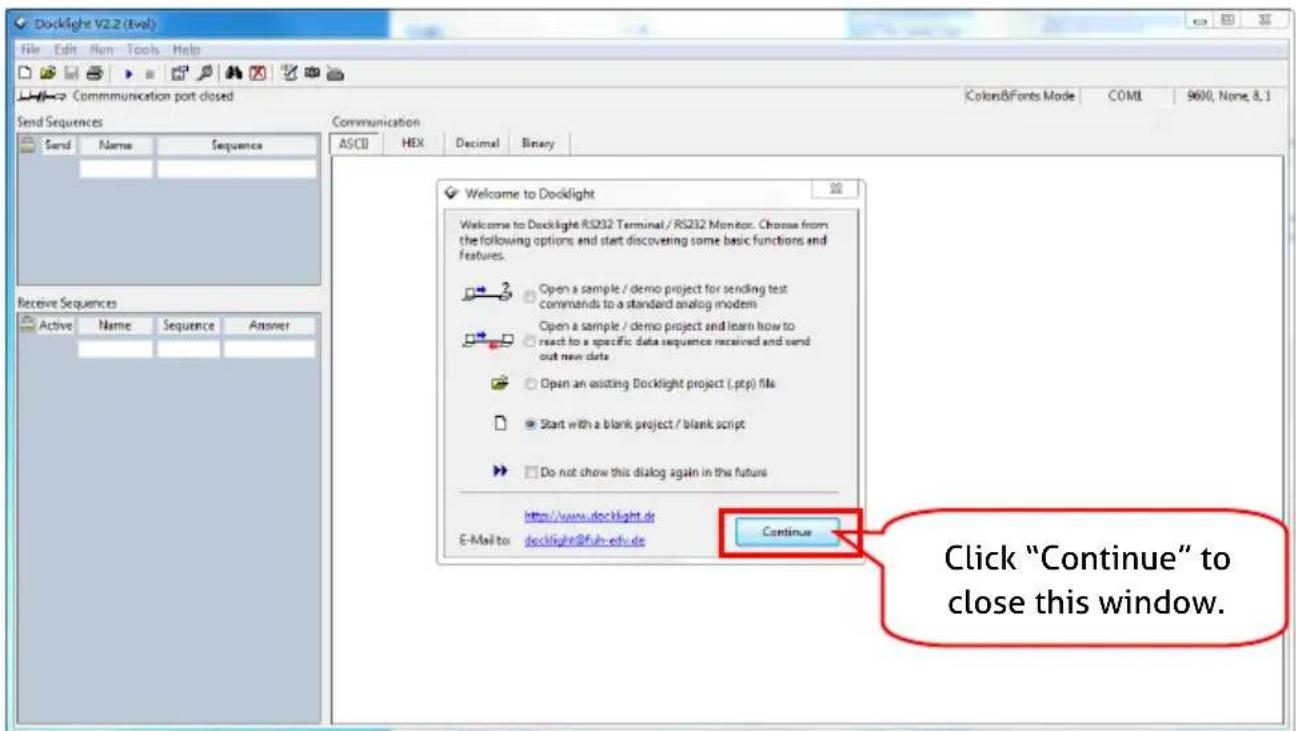The image size is (1296, 731).
Task: Switch to the Decimal communication tab
Action: point(476,144)
